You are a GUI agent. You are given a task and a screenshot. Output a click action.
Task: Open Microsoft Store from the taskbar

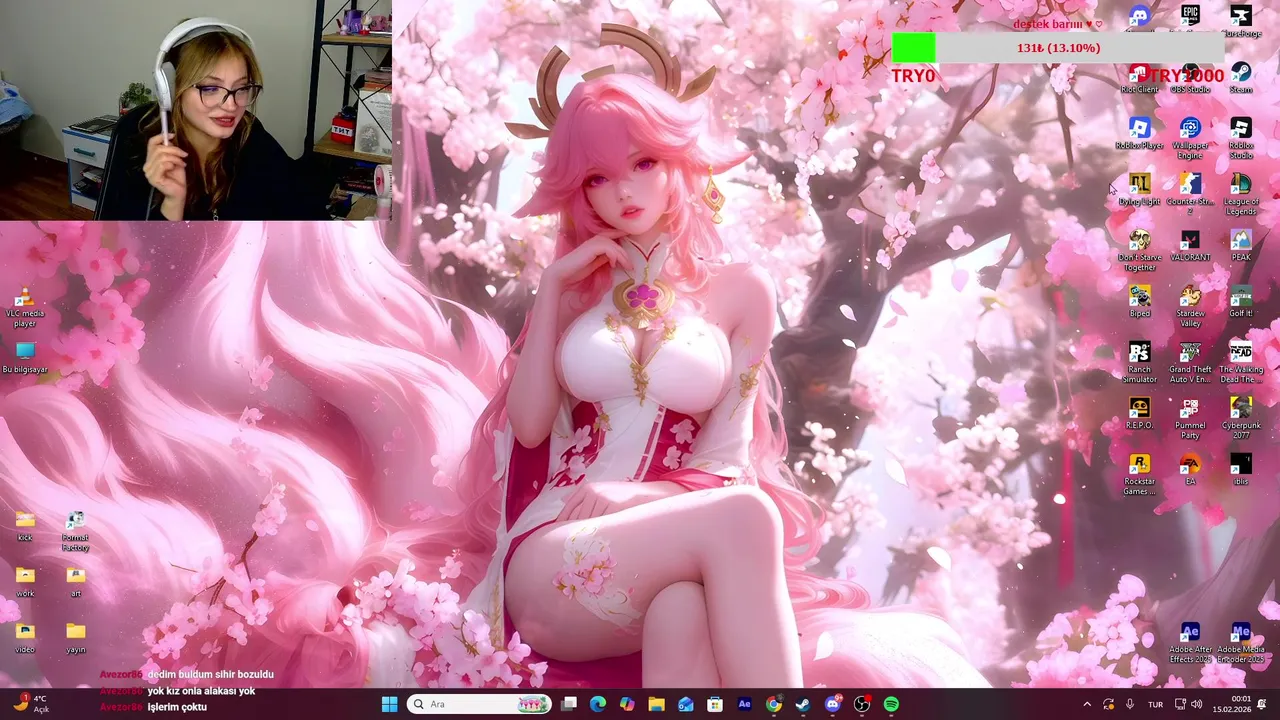(715, 704)
